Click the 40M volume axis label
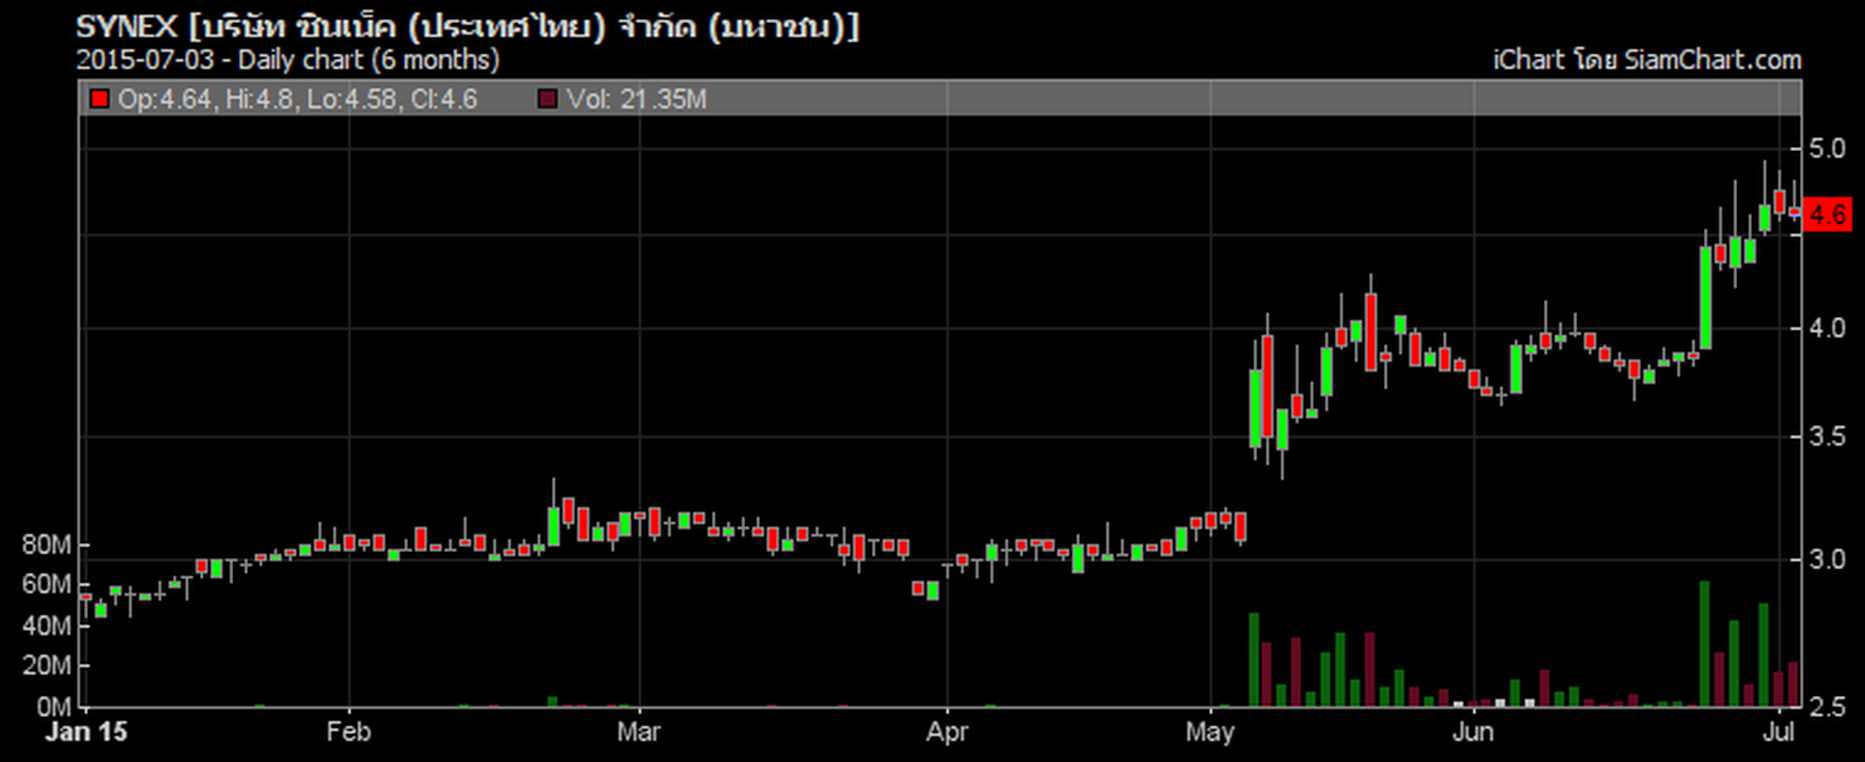1865x762 pixels. coord(46,626)
